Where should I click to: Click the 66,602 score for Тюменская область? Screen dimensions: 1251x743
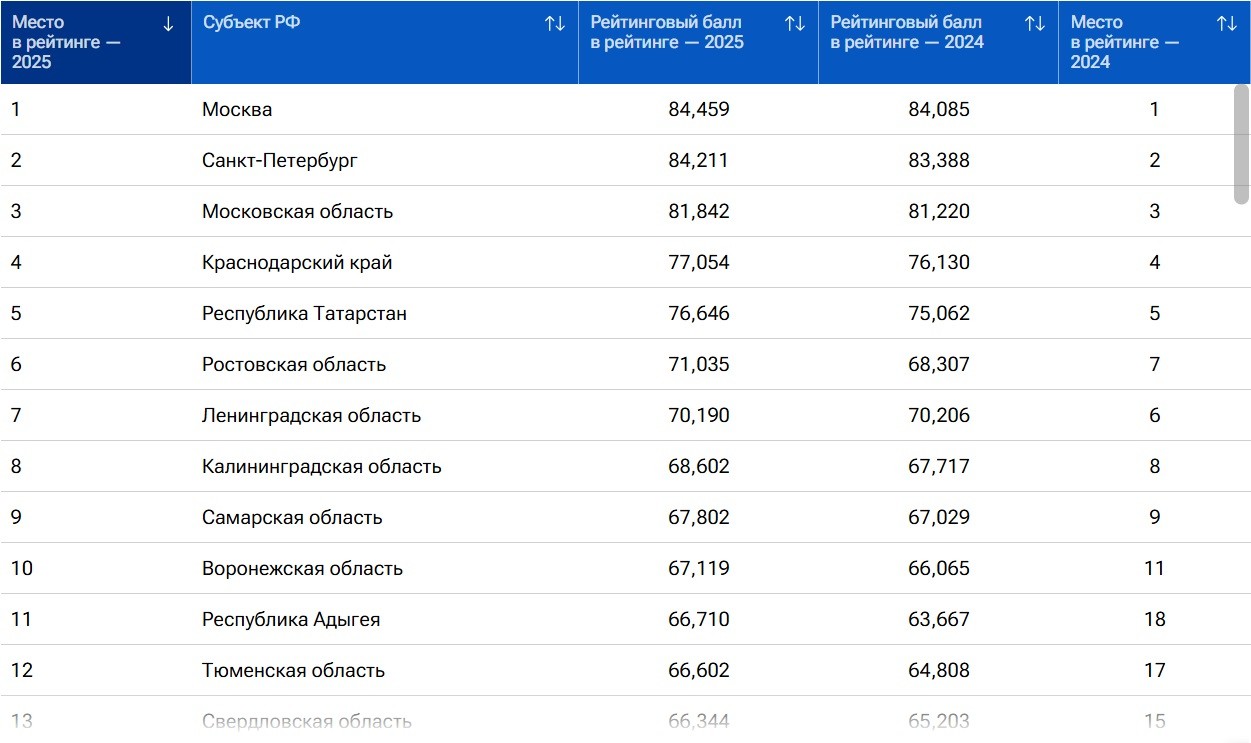tap(698, 671)
